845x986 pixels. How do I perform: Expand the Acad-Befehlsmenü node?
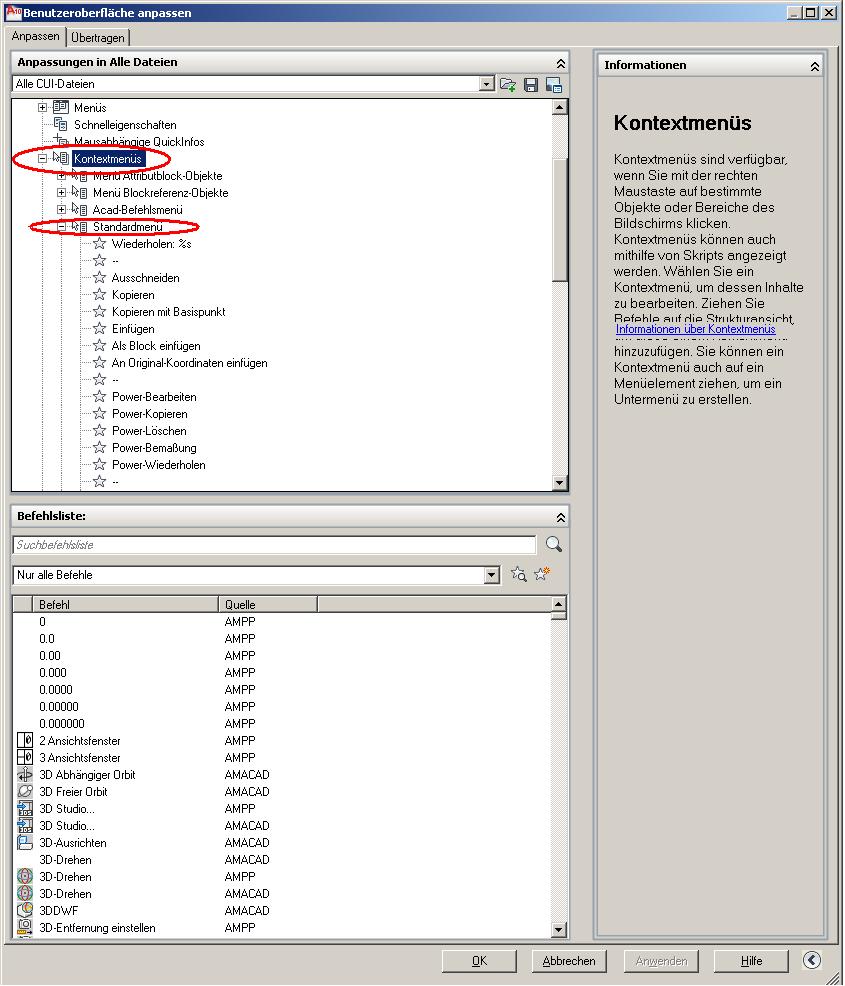tap(62, 209)
